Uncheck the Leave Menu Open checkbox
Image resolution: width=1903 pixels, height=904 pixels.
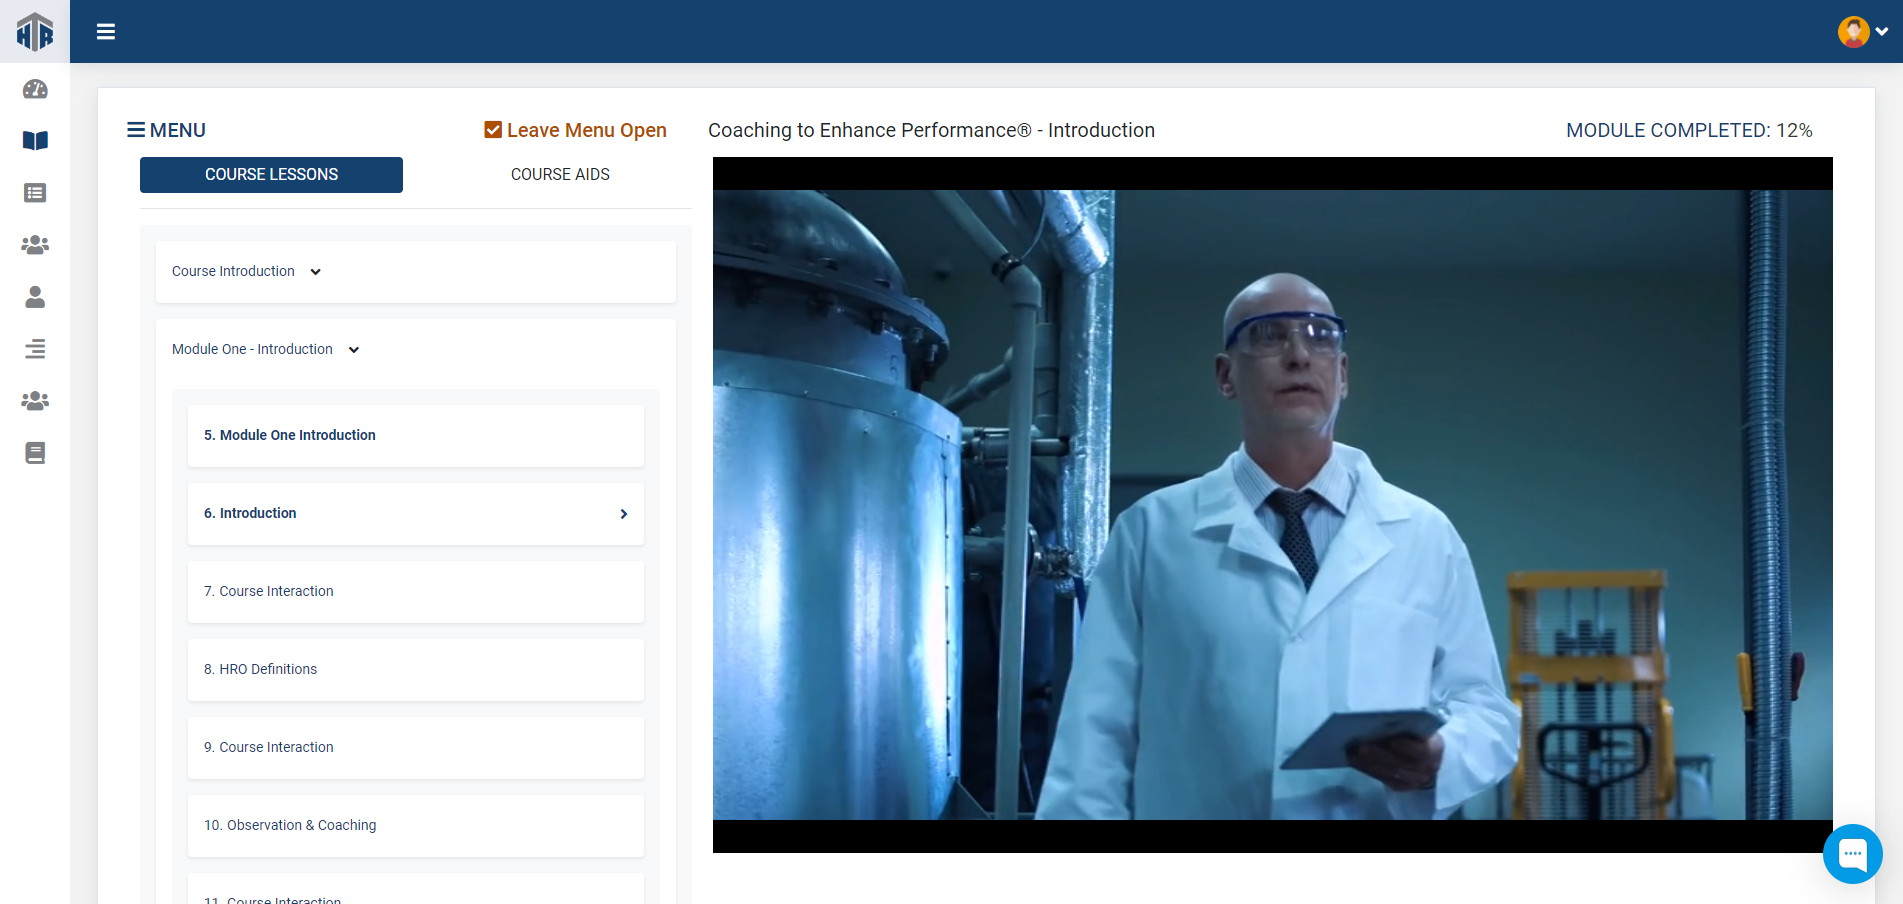pos(493,130)
